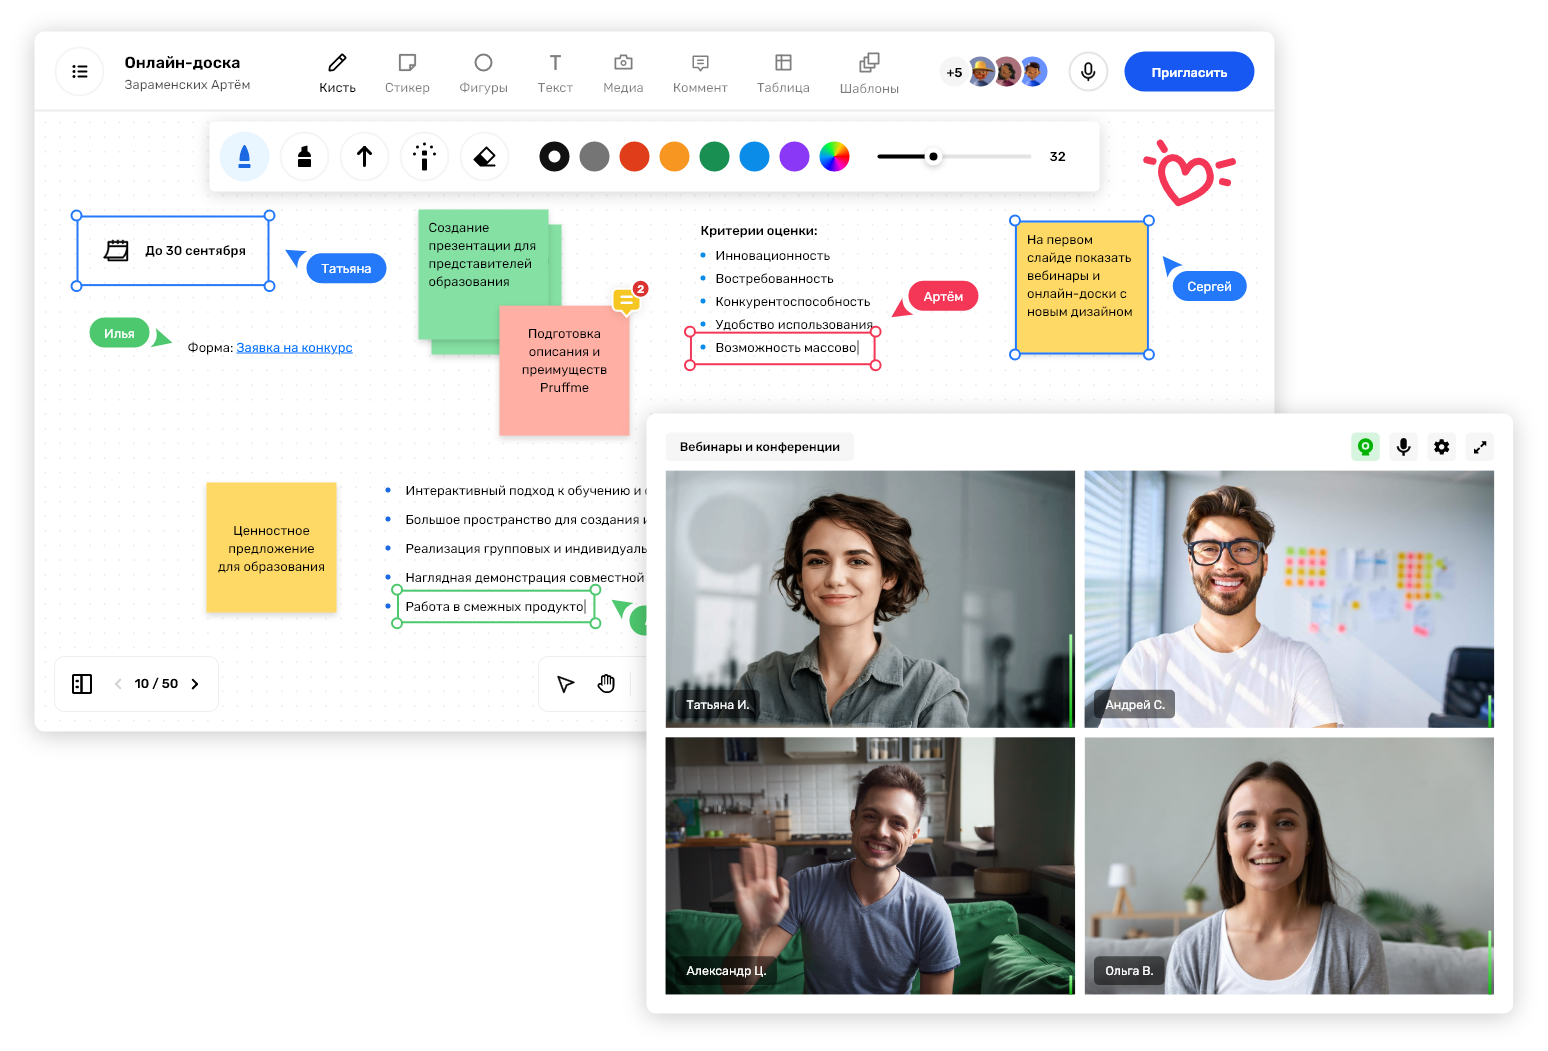Screen dimensions: 1548x1051
Task: Go to next board page arrow
Action: [x=195, y=684]
